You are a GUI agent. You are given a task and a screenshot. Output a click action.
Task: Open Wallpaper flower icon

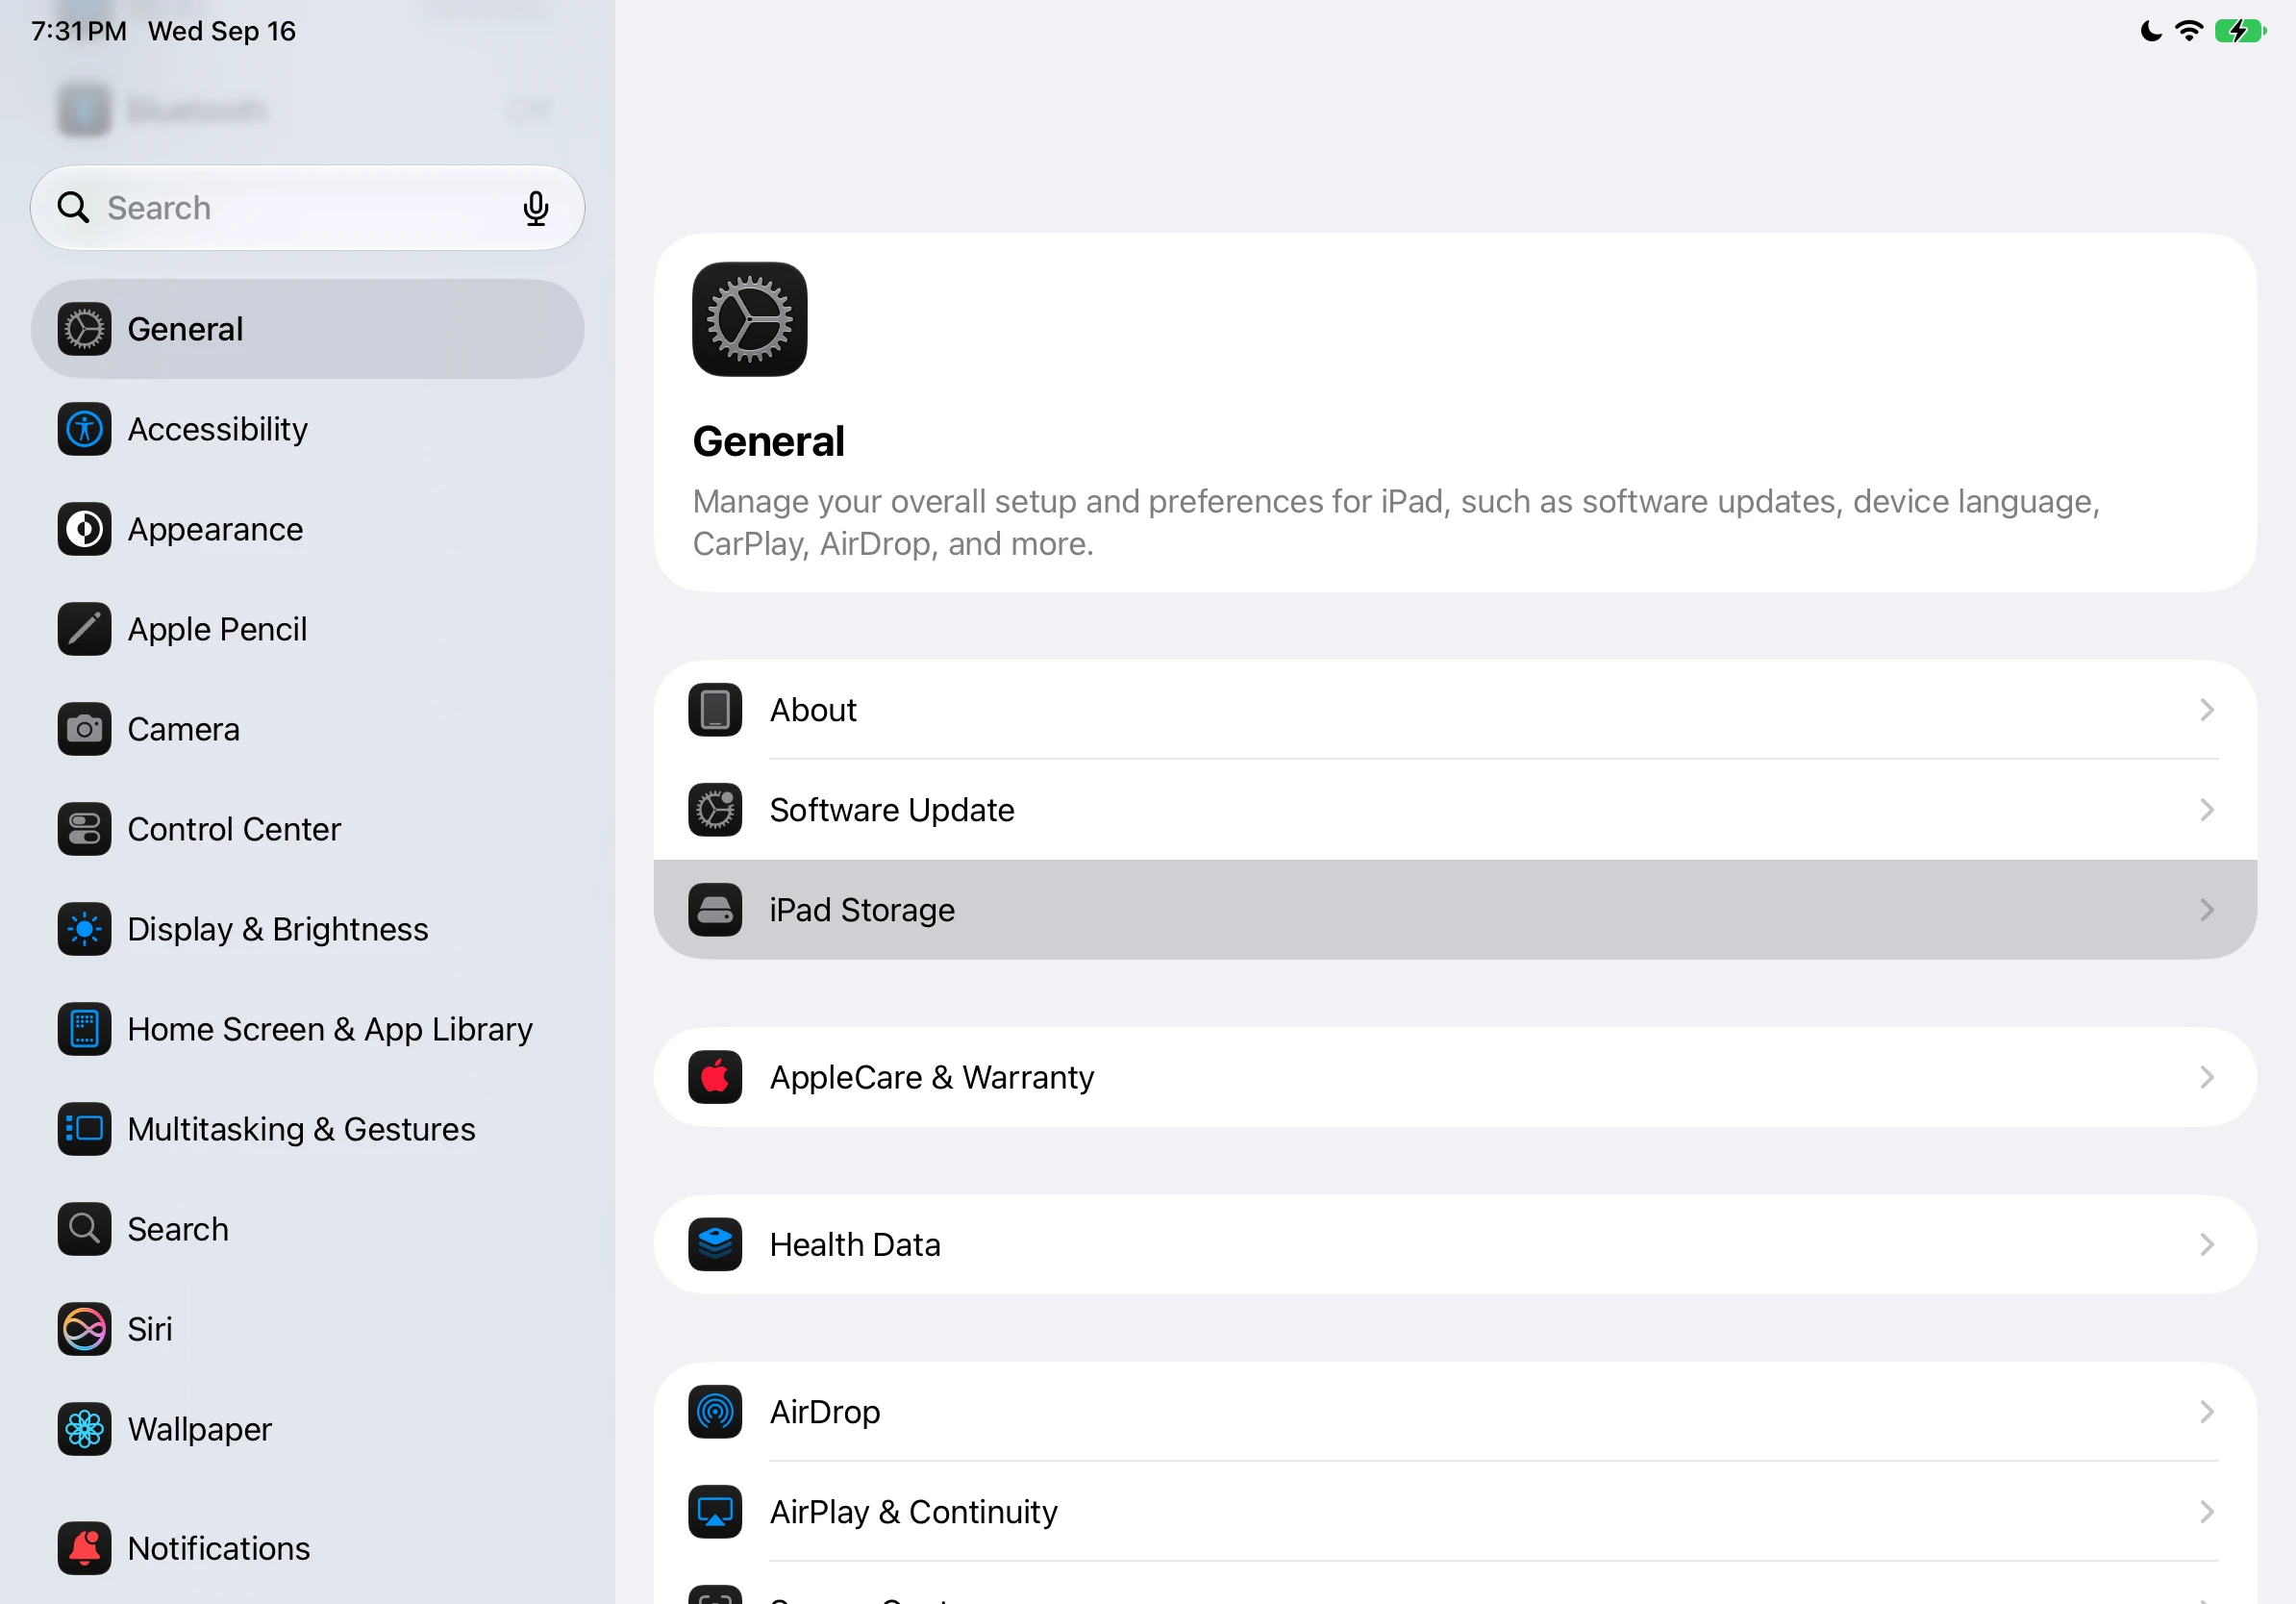pos(84,1429)
